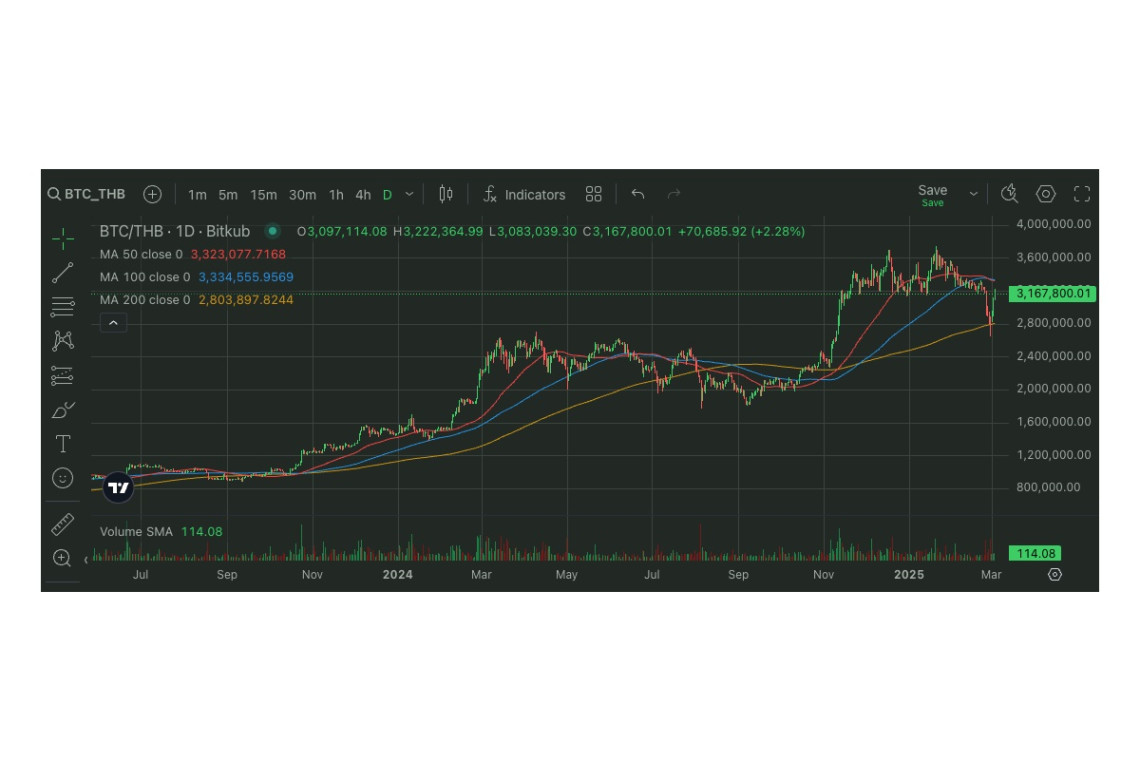Activate the ruler measure tool
The image size is (1140, 760).
click(x=63, y=524)
